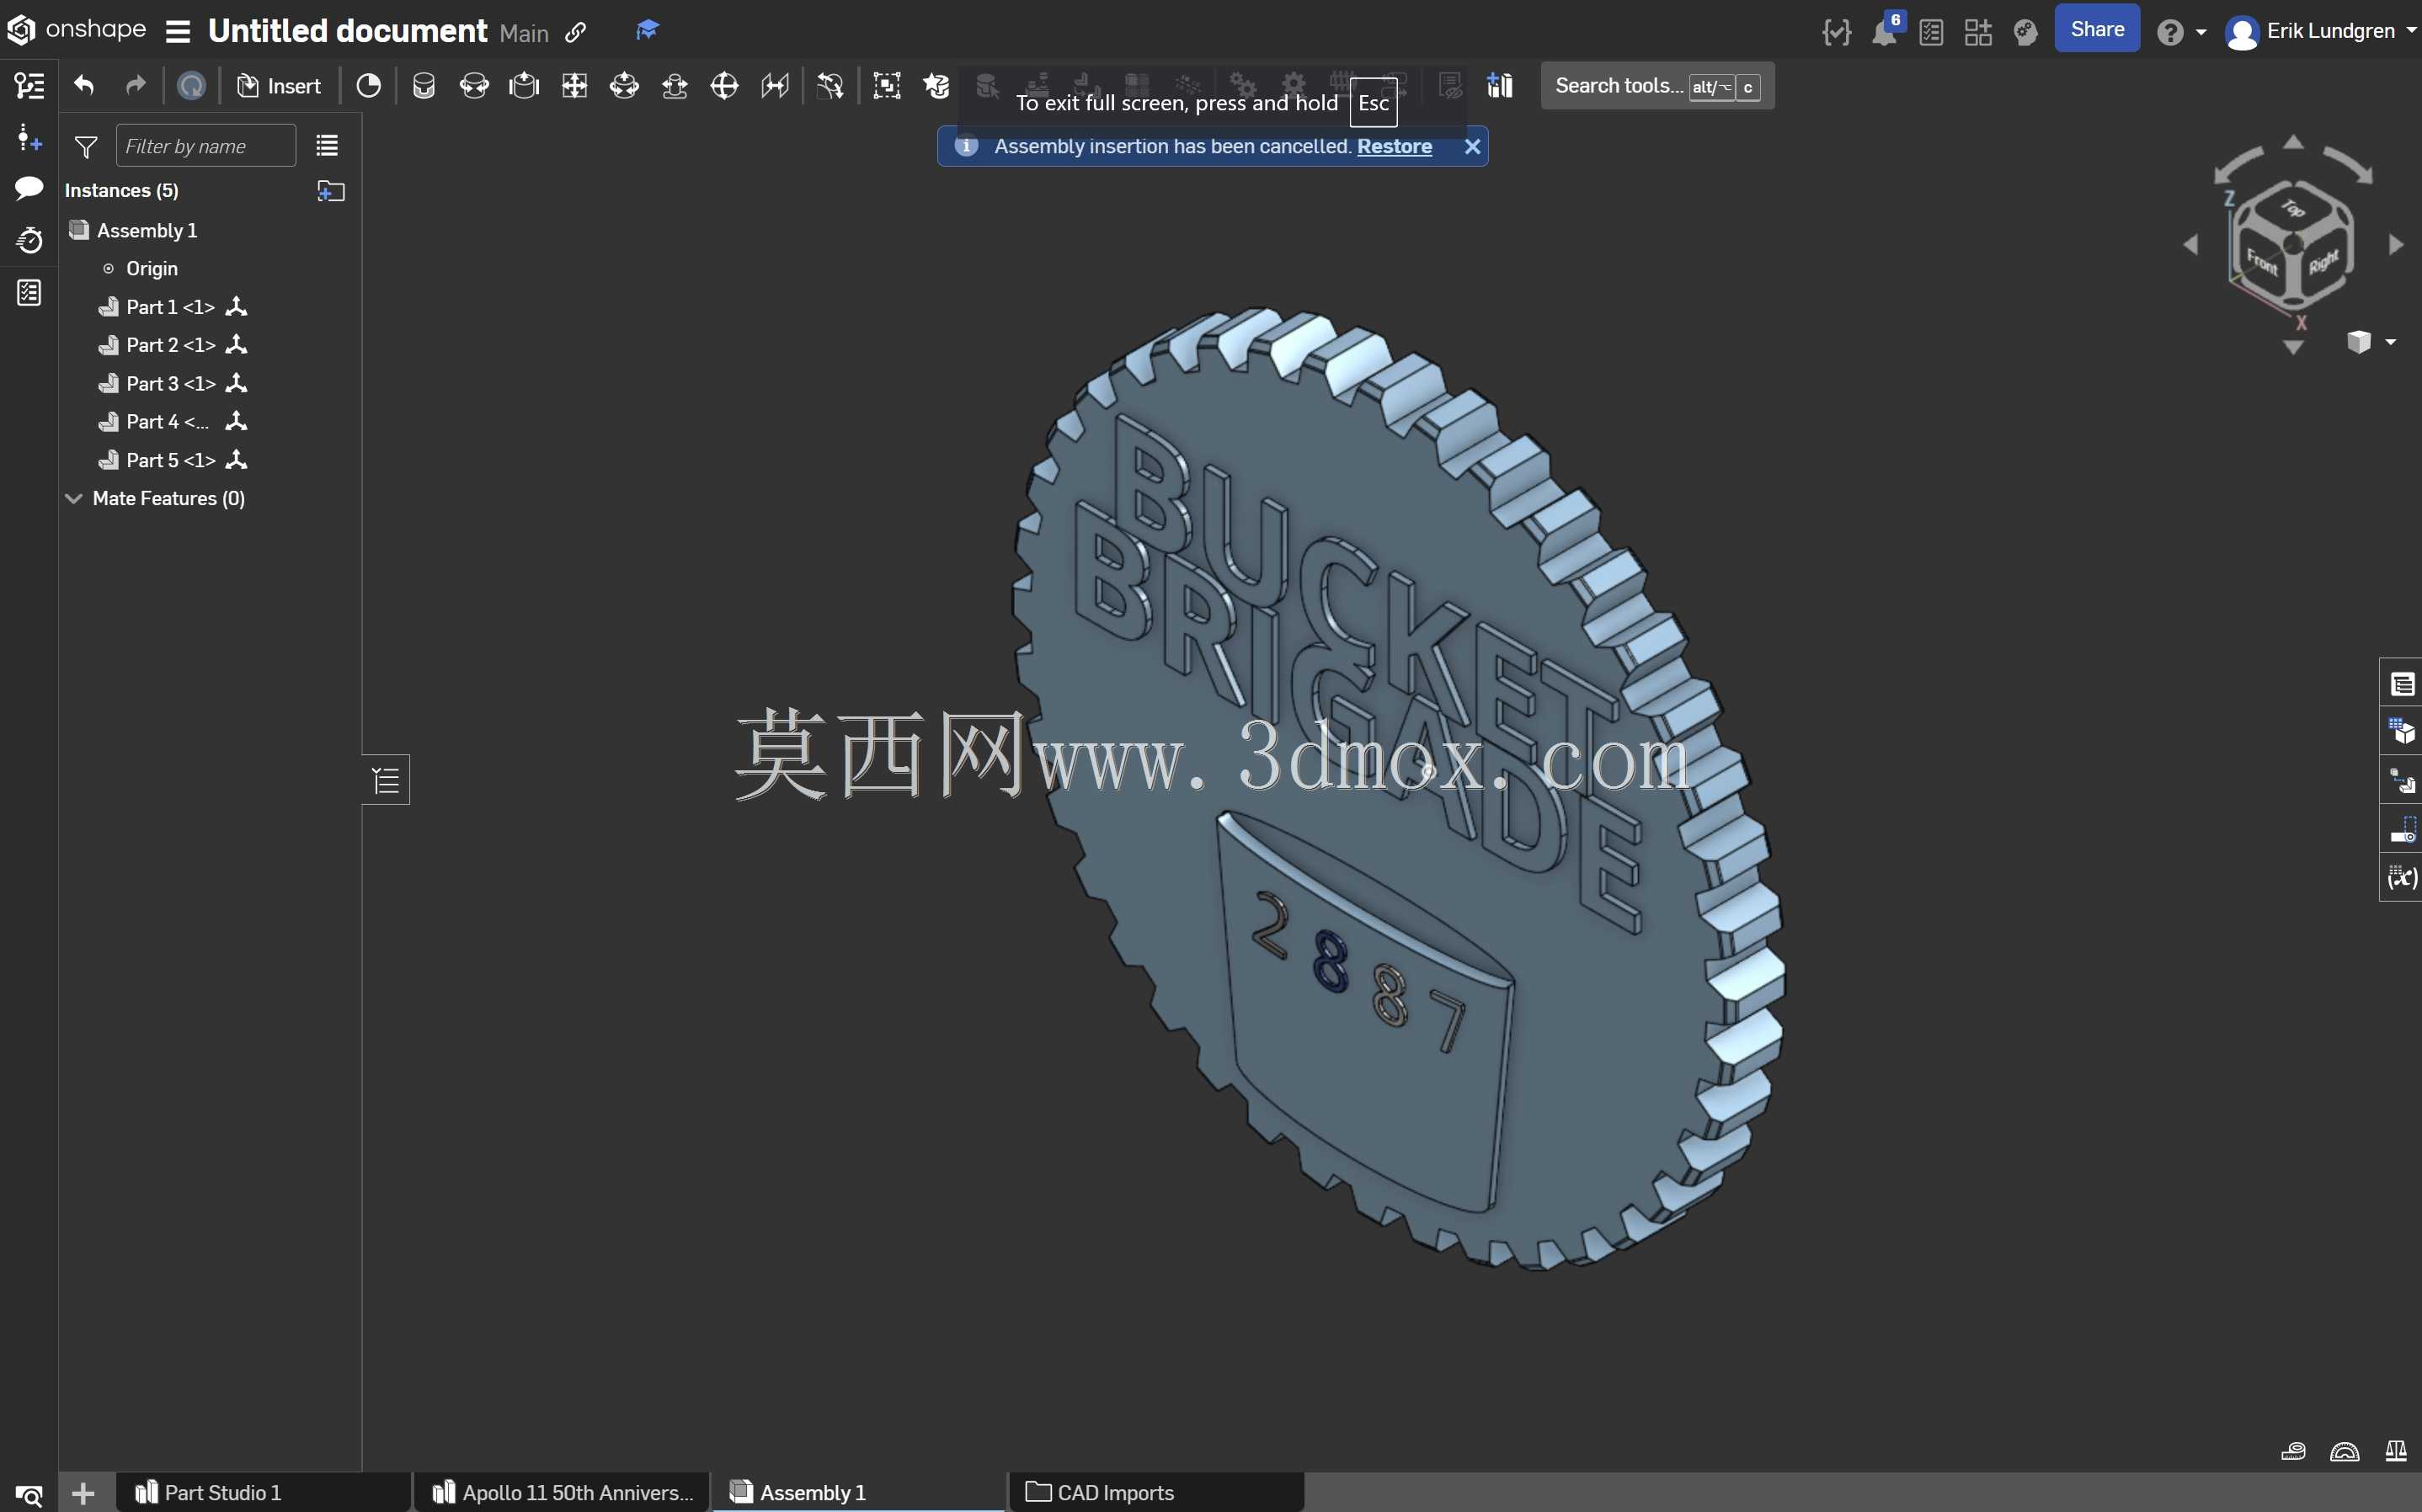Click Restore in the cancellation notice
This screenshot has width=2422, height=1512.
click(x=1394, y=146)
